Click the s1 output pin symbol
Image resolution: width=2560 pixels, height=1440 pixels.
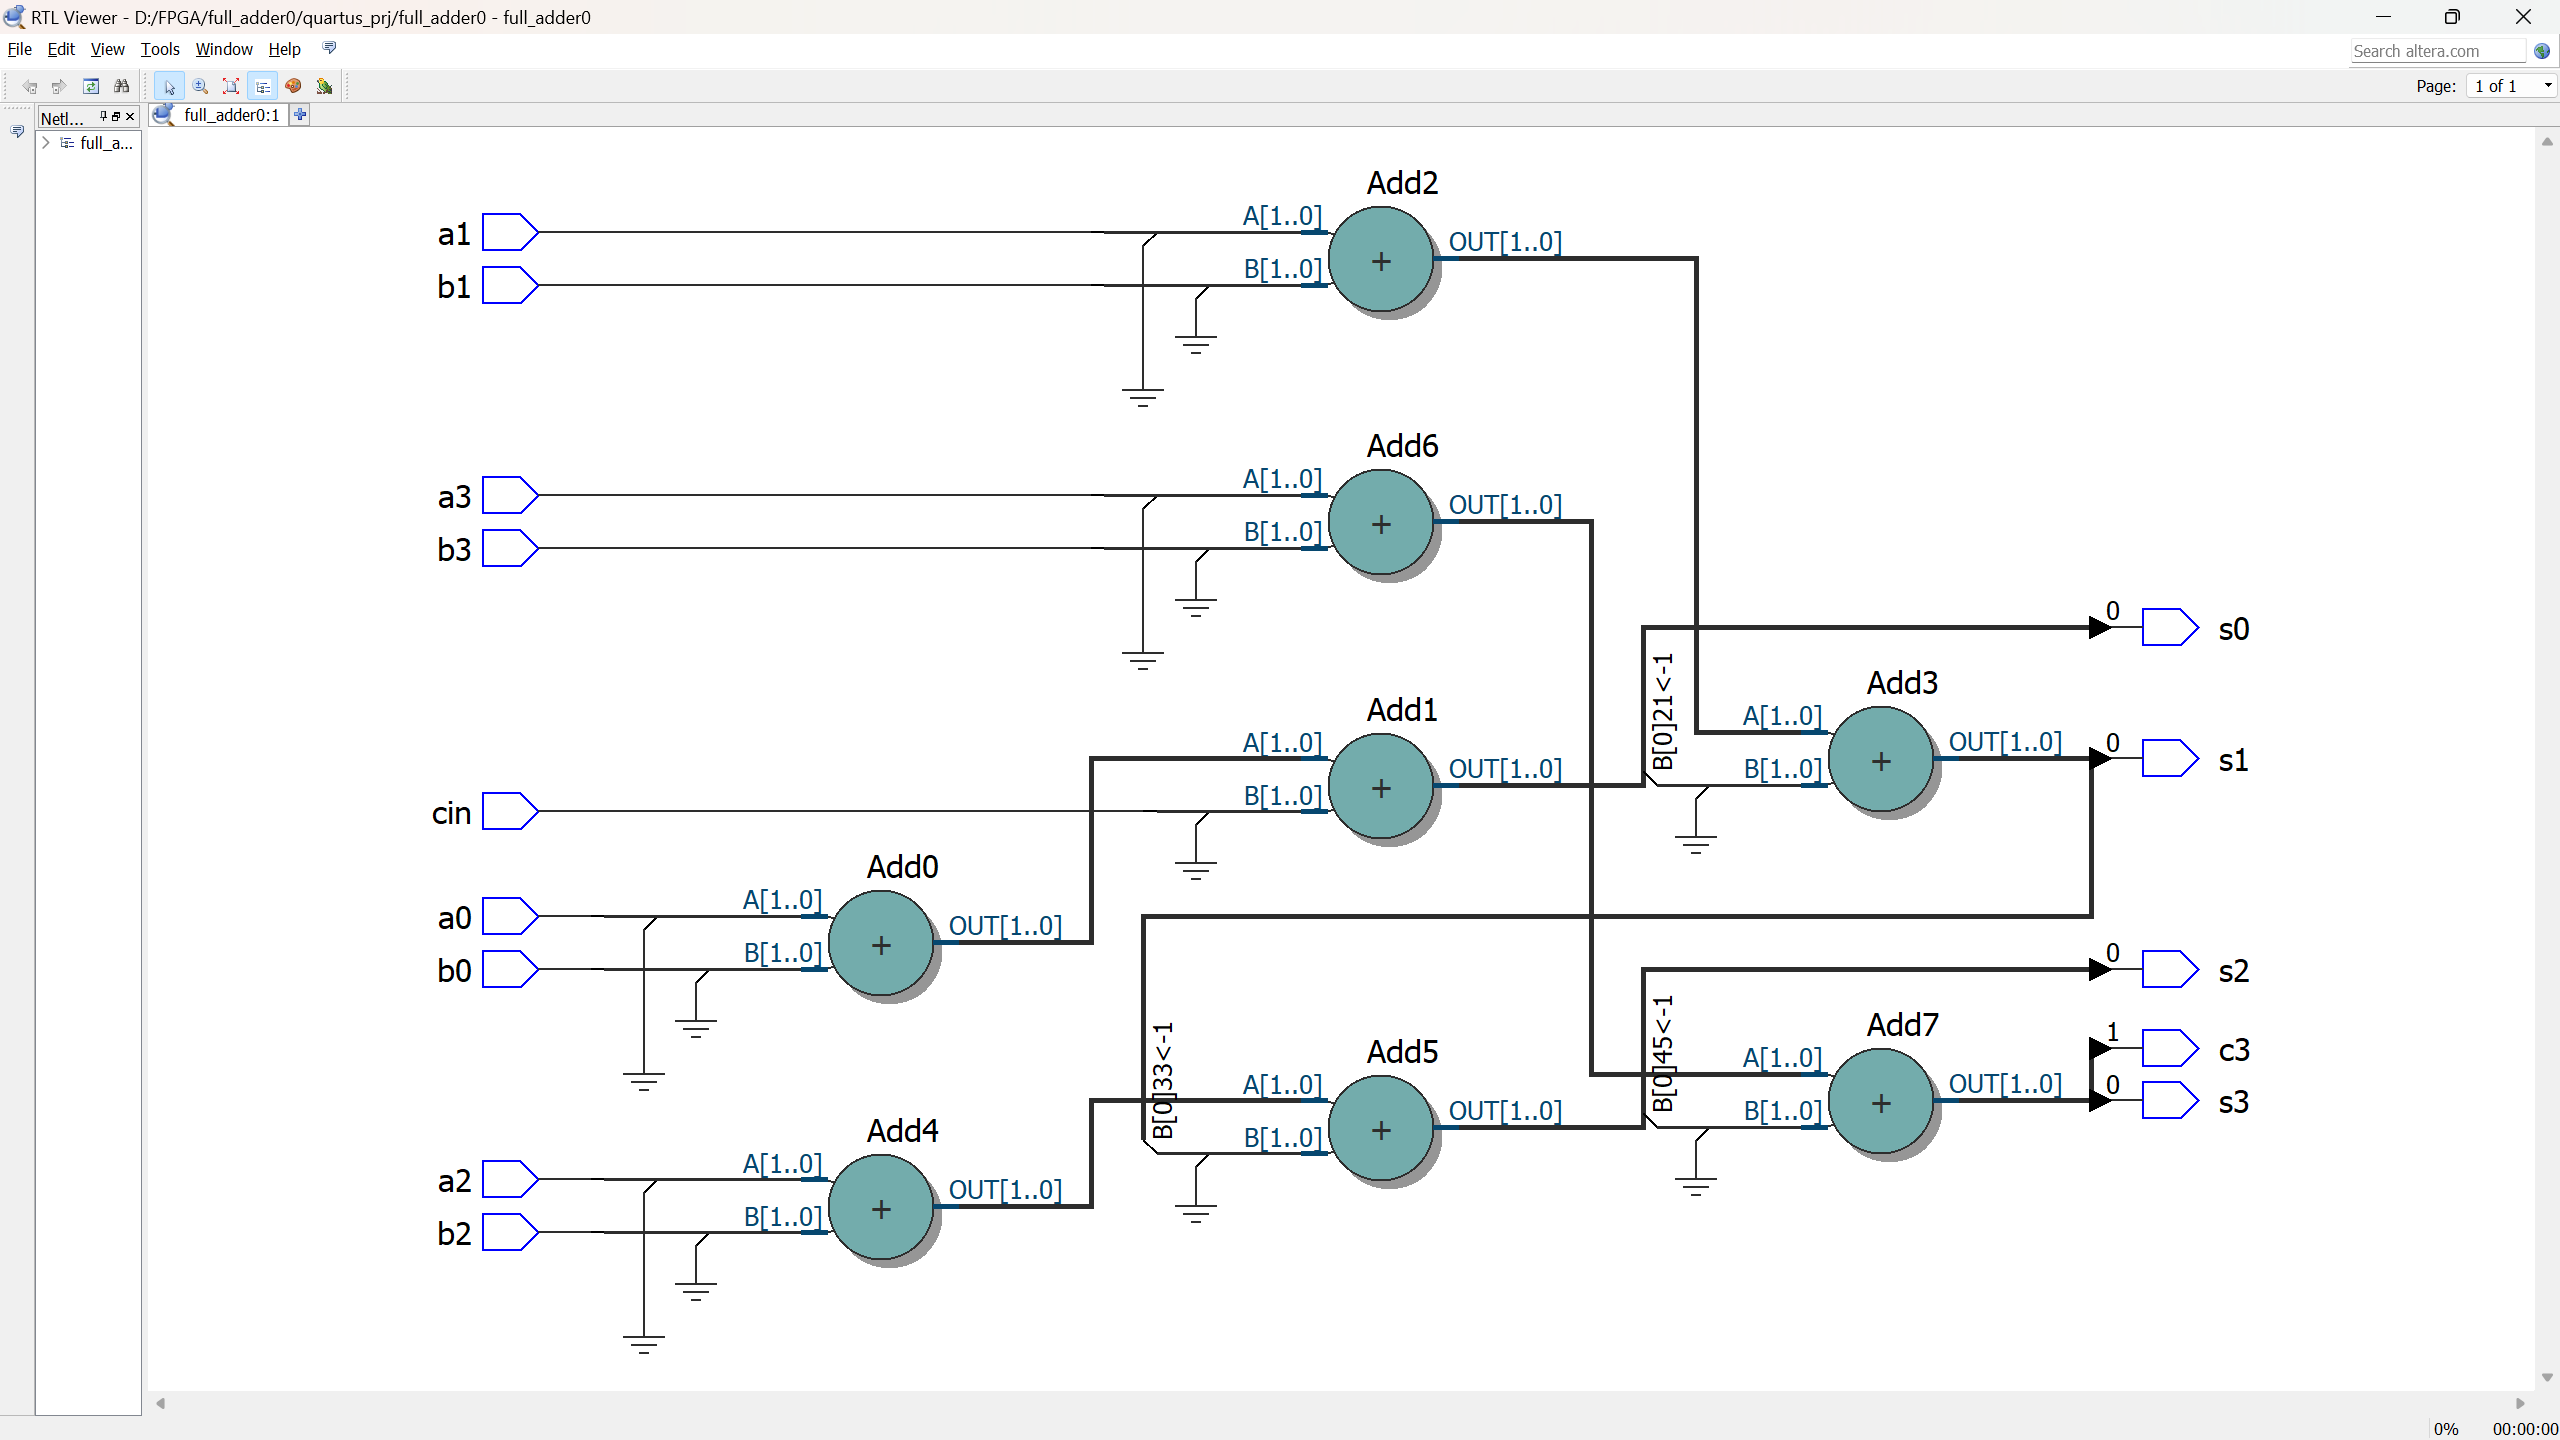coord(2170,758)
